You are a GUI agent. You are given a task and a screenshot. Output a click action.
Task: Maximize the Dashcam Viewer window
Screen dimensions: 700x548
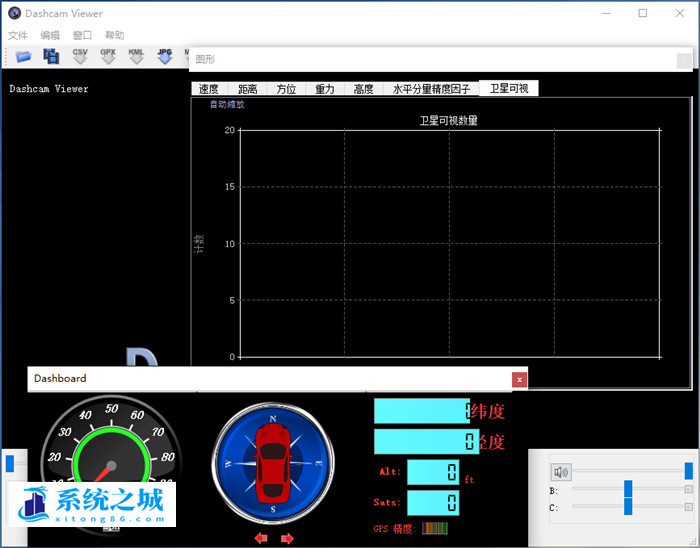tap(643, 13)
